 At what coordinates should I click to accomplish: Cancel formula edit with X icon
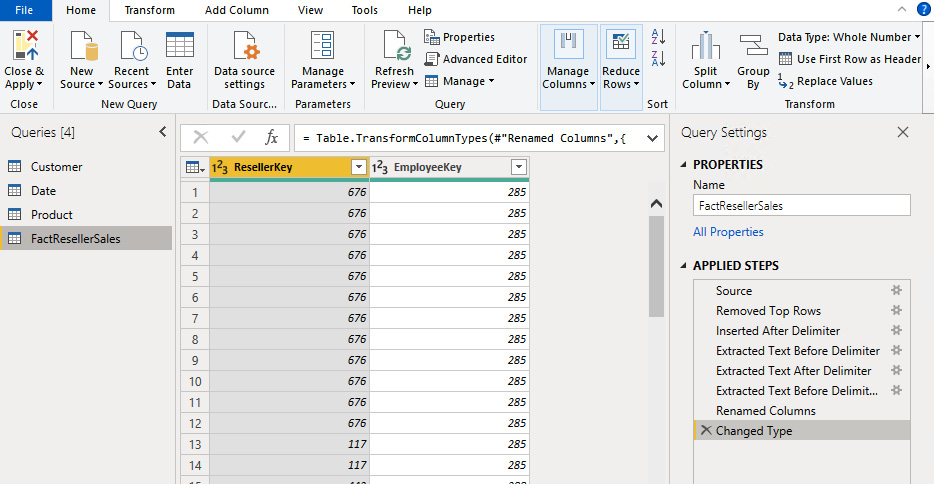point(201,138)
